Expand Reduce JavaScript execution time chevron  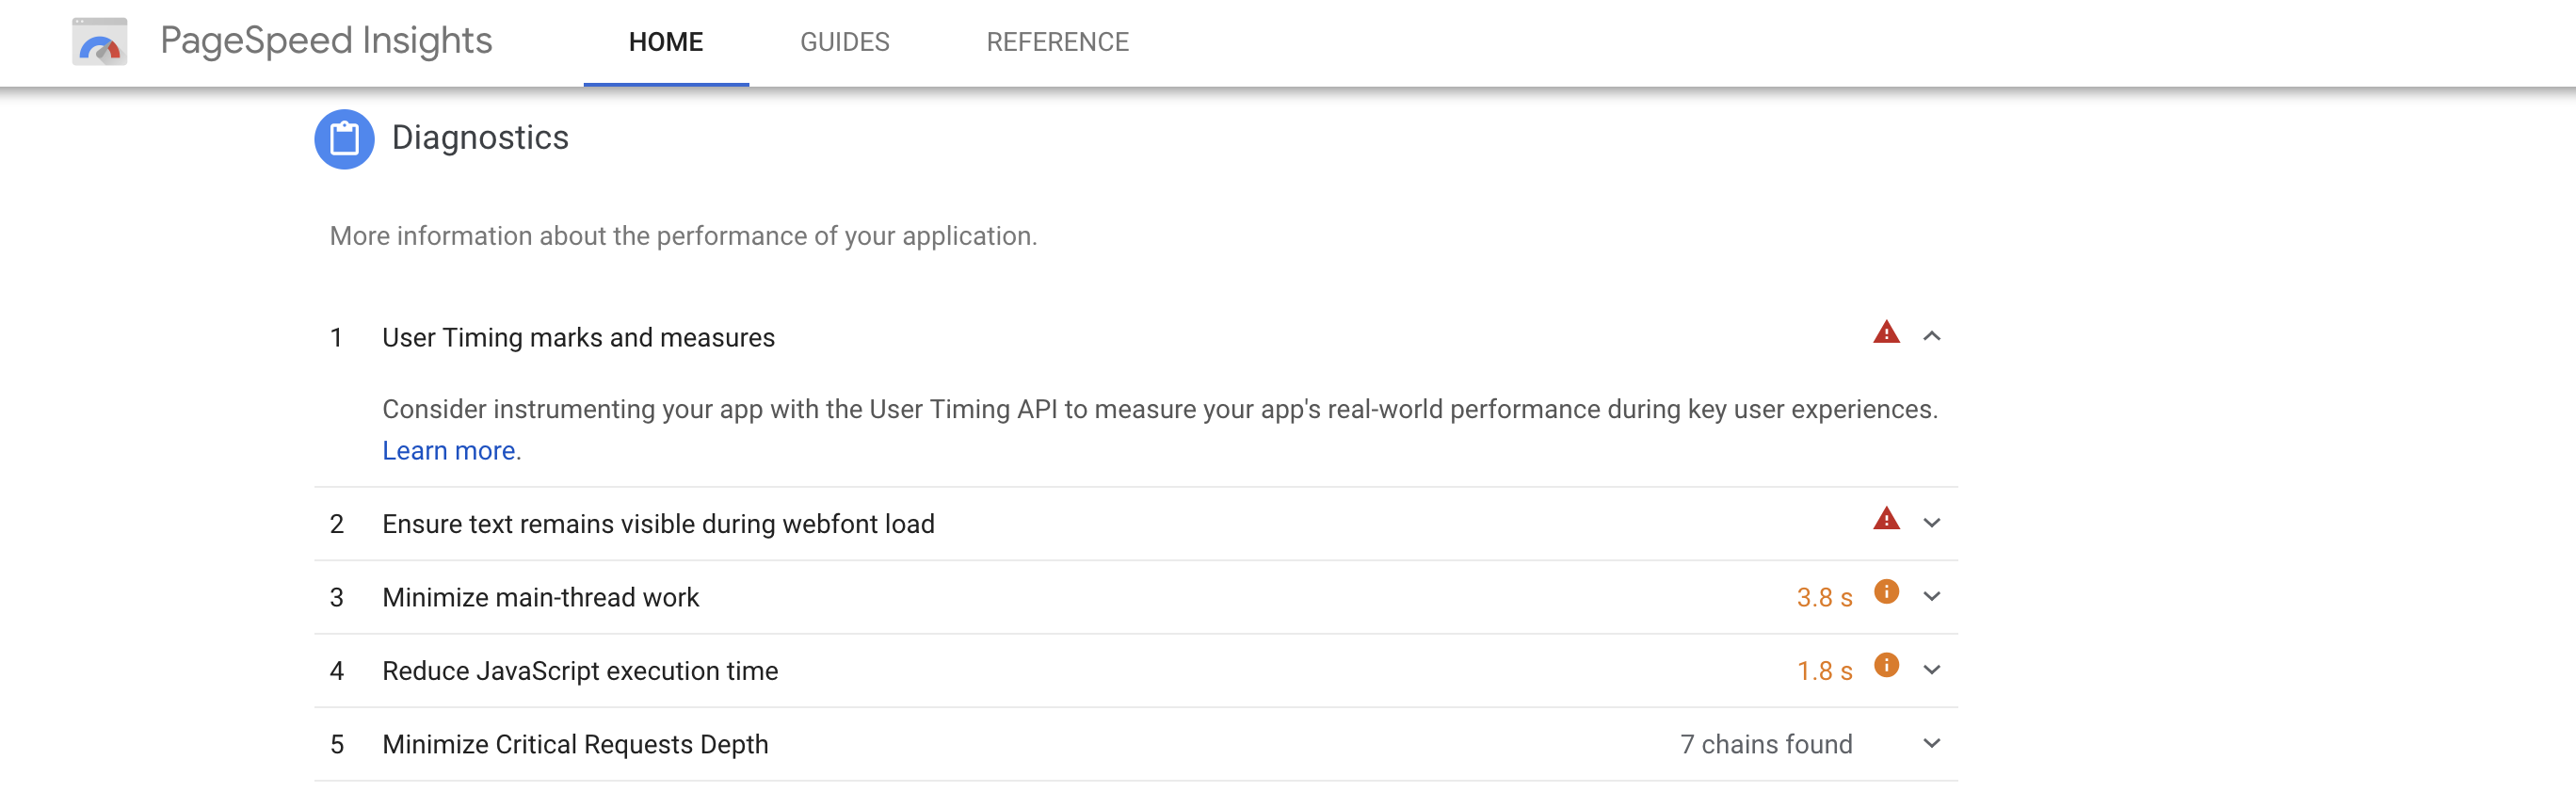1932,670
